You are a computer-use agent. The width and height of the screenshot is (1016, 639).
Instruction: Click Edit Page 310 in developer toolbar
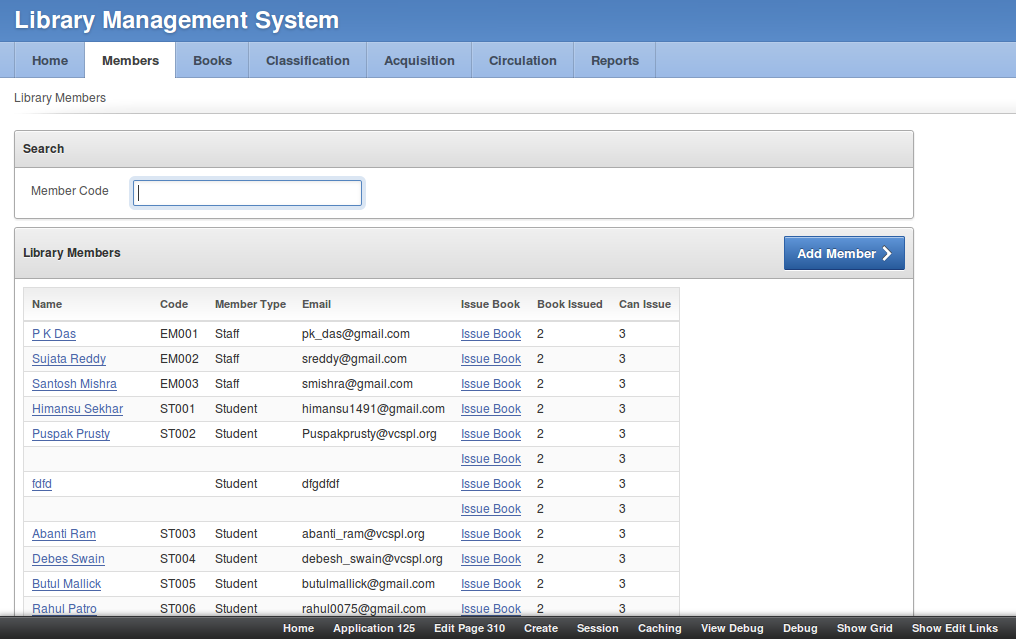(x=469, y=628)
